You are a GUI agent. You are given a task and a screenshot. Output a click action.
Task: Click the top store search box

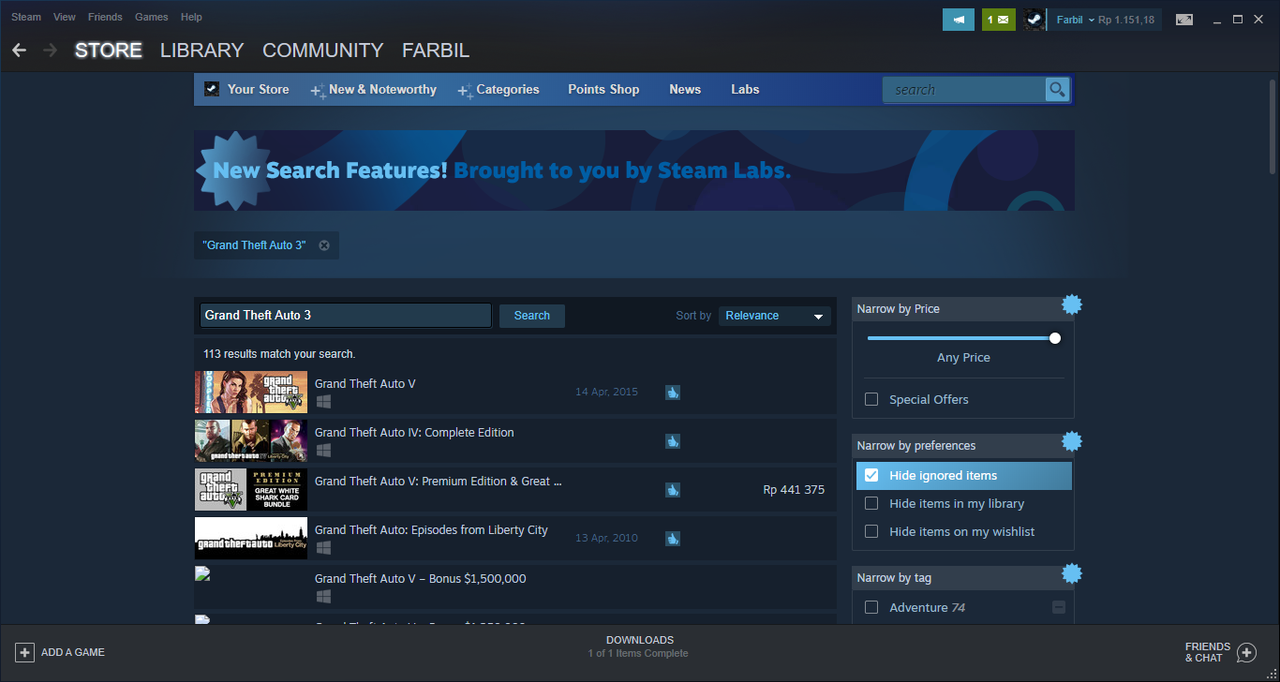[964, 90]
